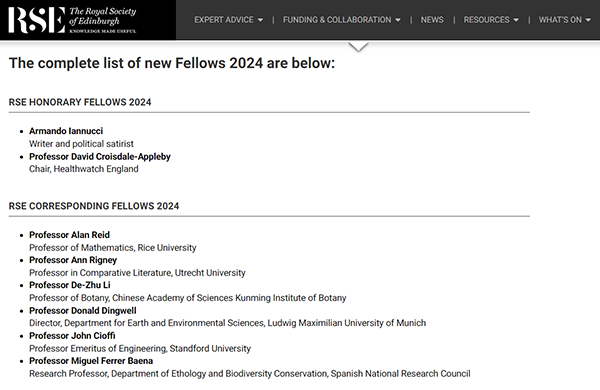Select Professor De-Zhu Li's name
Image resolution: width=600 pixels, height=390 pixels.
click(x=70, y=285)
